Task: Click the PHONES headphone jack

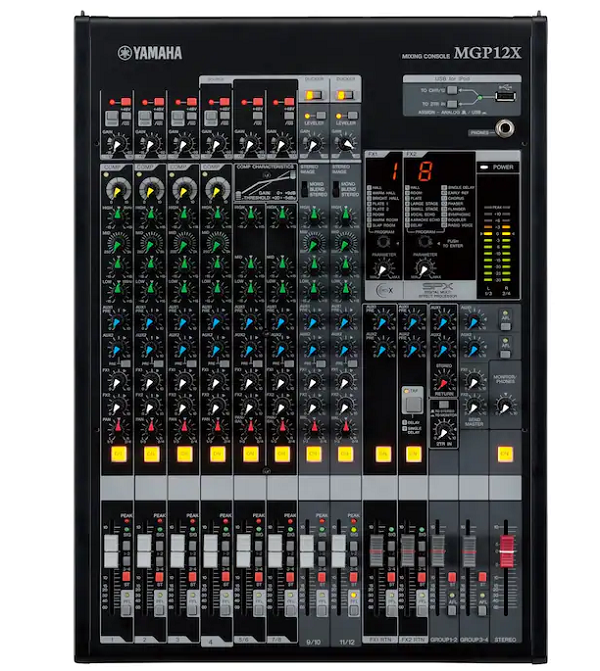Action: [505, 128]
